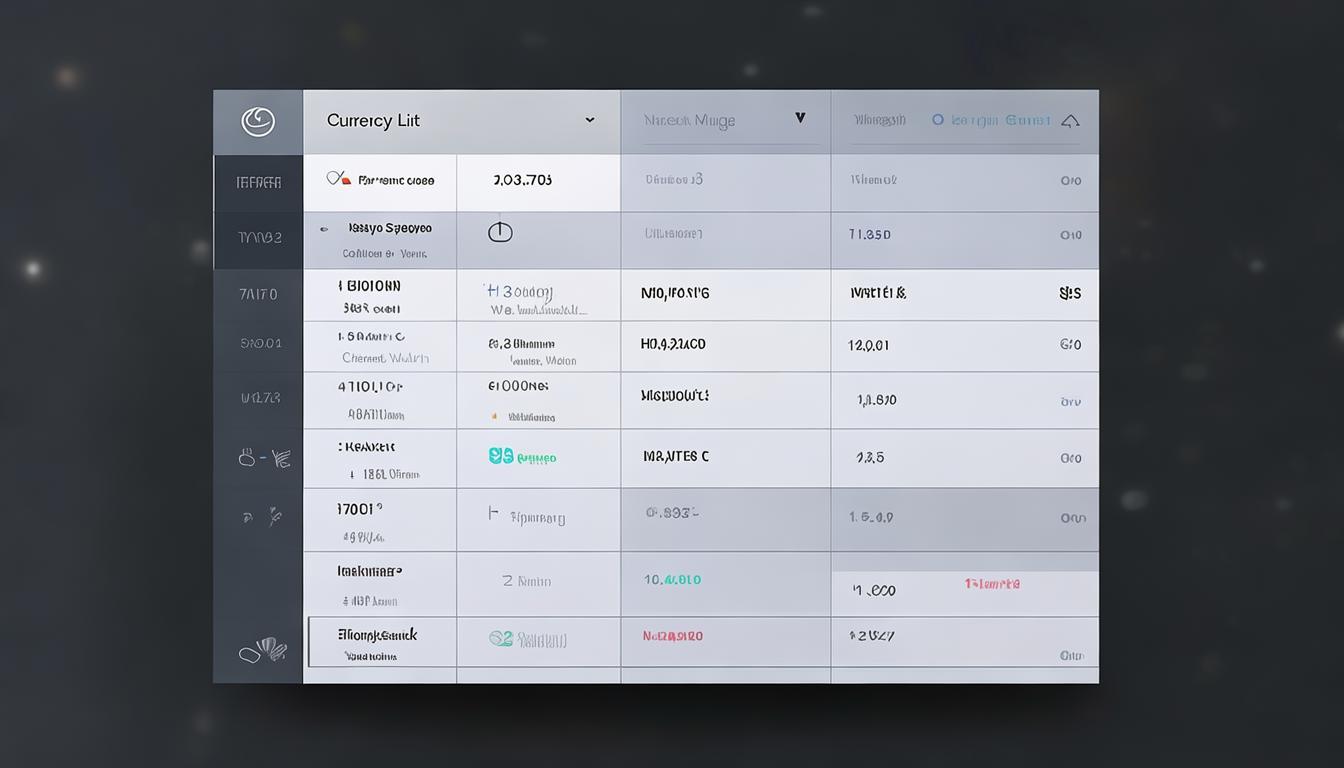This screenshot has height=768, width=1344.
Task: Select the first sidebar tab item
Action: coord(258,182)
